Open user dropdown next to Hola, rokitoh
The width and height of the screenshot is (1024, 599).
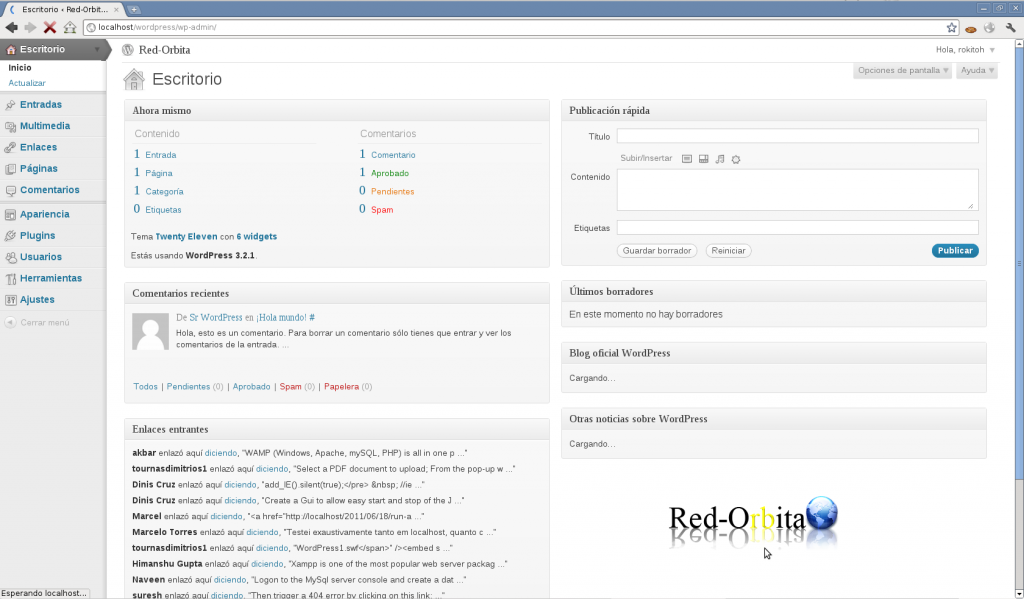(992, 50)
